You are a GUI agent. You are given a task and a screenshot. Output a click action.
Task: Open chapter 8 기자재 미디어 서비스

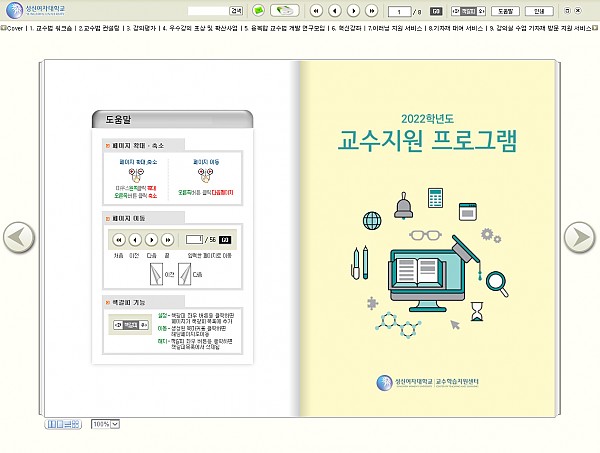[456, 28]
